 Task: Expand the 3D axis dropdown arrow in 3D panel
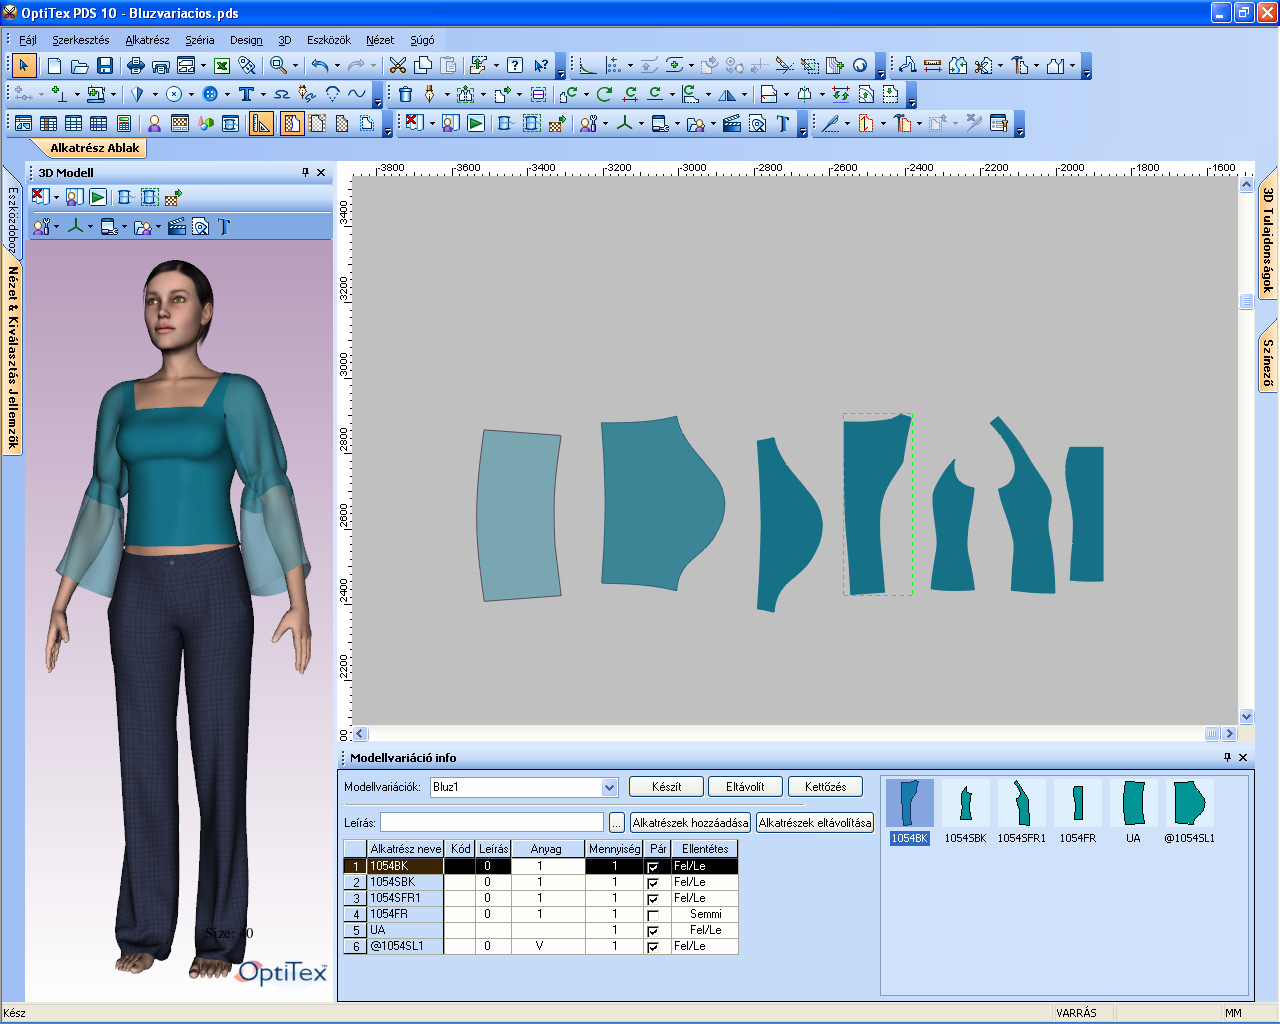point(91,227)
